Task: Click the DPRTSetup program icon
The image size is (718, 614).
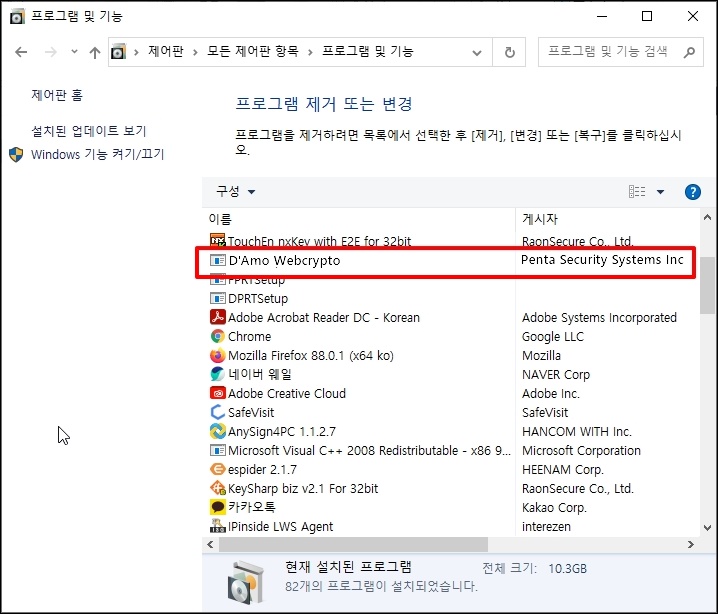Action: (218, 299)
